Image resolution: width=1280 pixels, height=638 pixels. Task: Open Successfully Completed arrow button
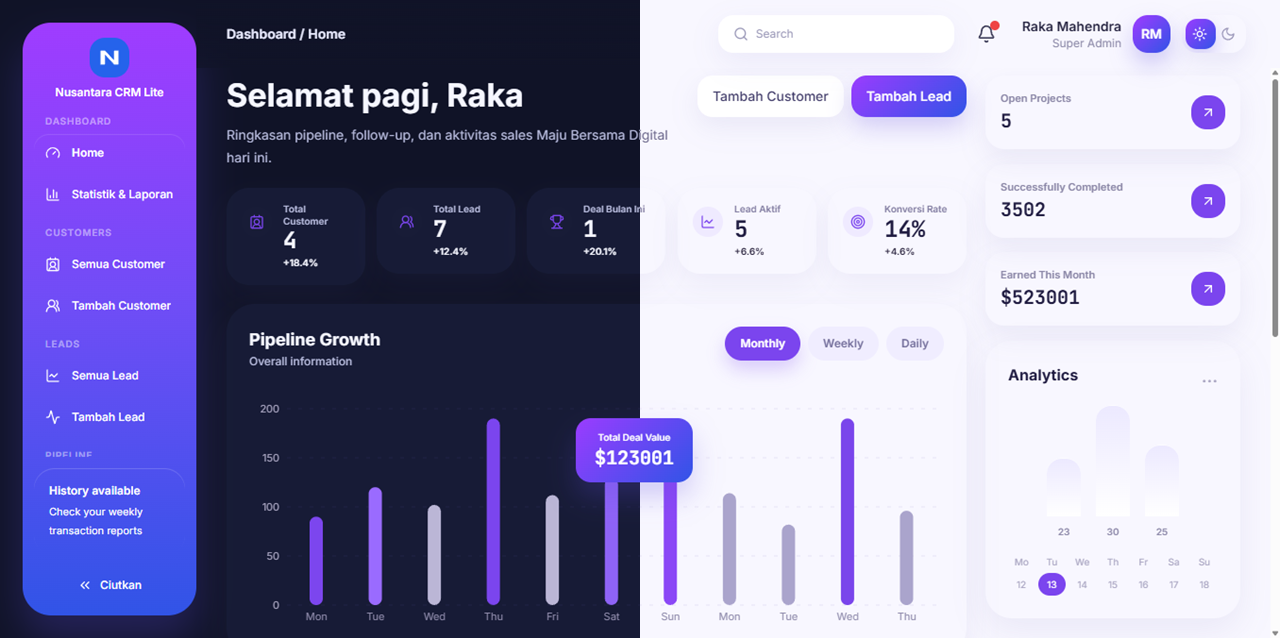1208,201
